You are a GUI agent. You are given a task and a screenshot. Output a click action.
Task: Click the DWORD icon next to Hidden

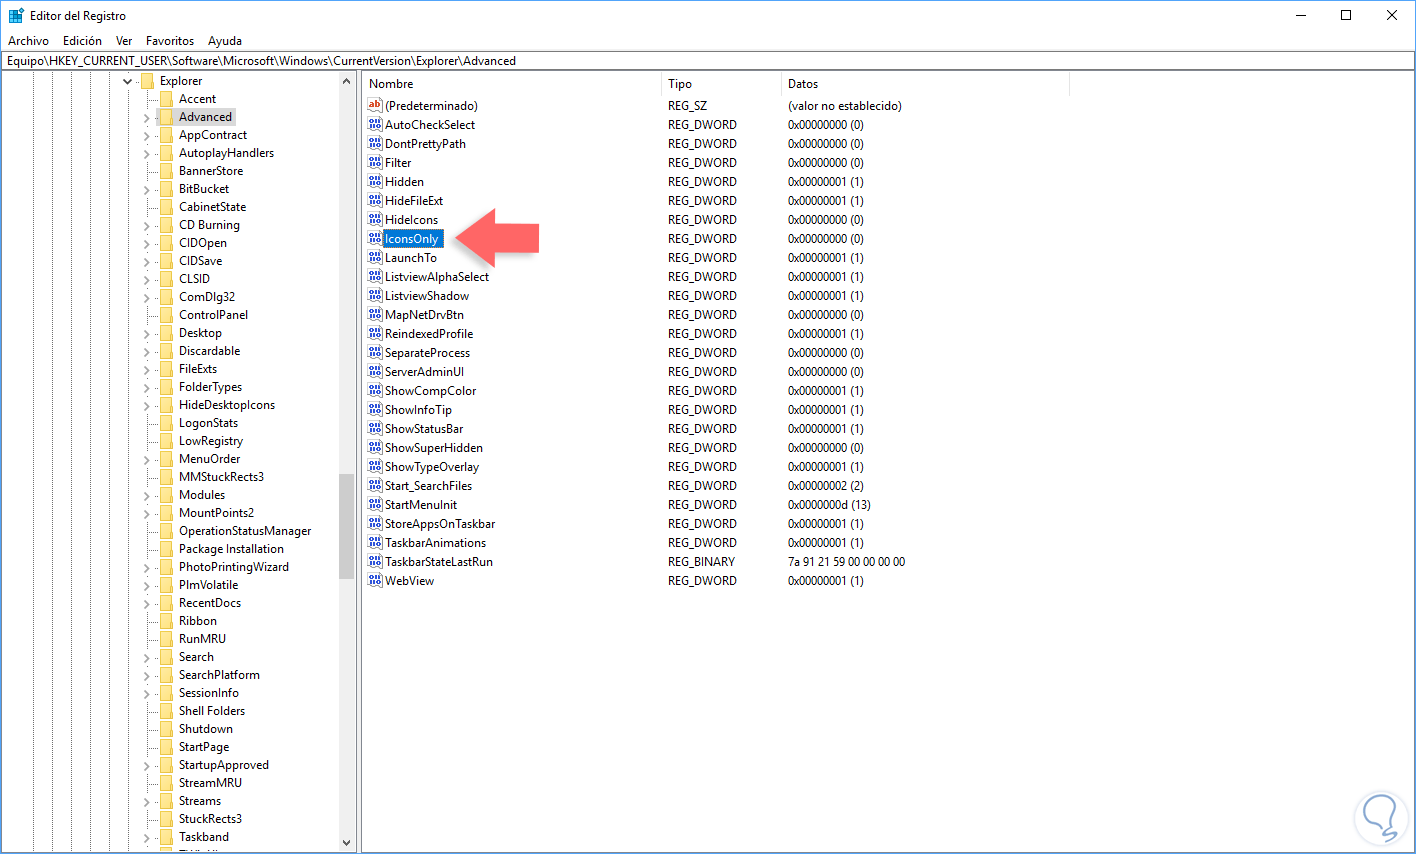coord(375,181)
